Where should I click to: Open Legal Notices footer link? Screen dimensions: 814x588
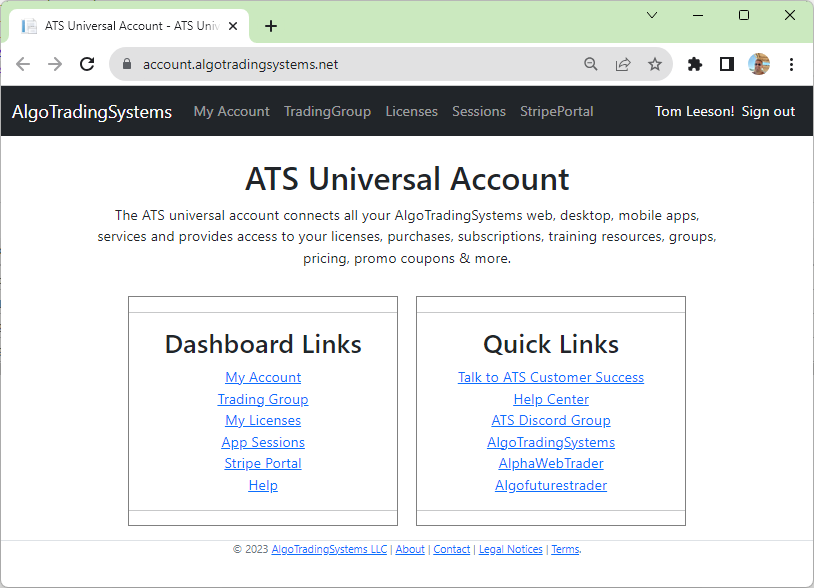pos(511,549)
